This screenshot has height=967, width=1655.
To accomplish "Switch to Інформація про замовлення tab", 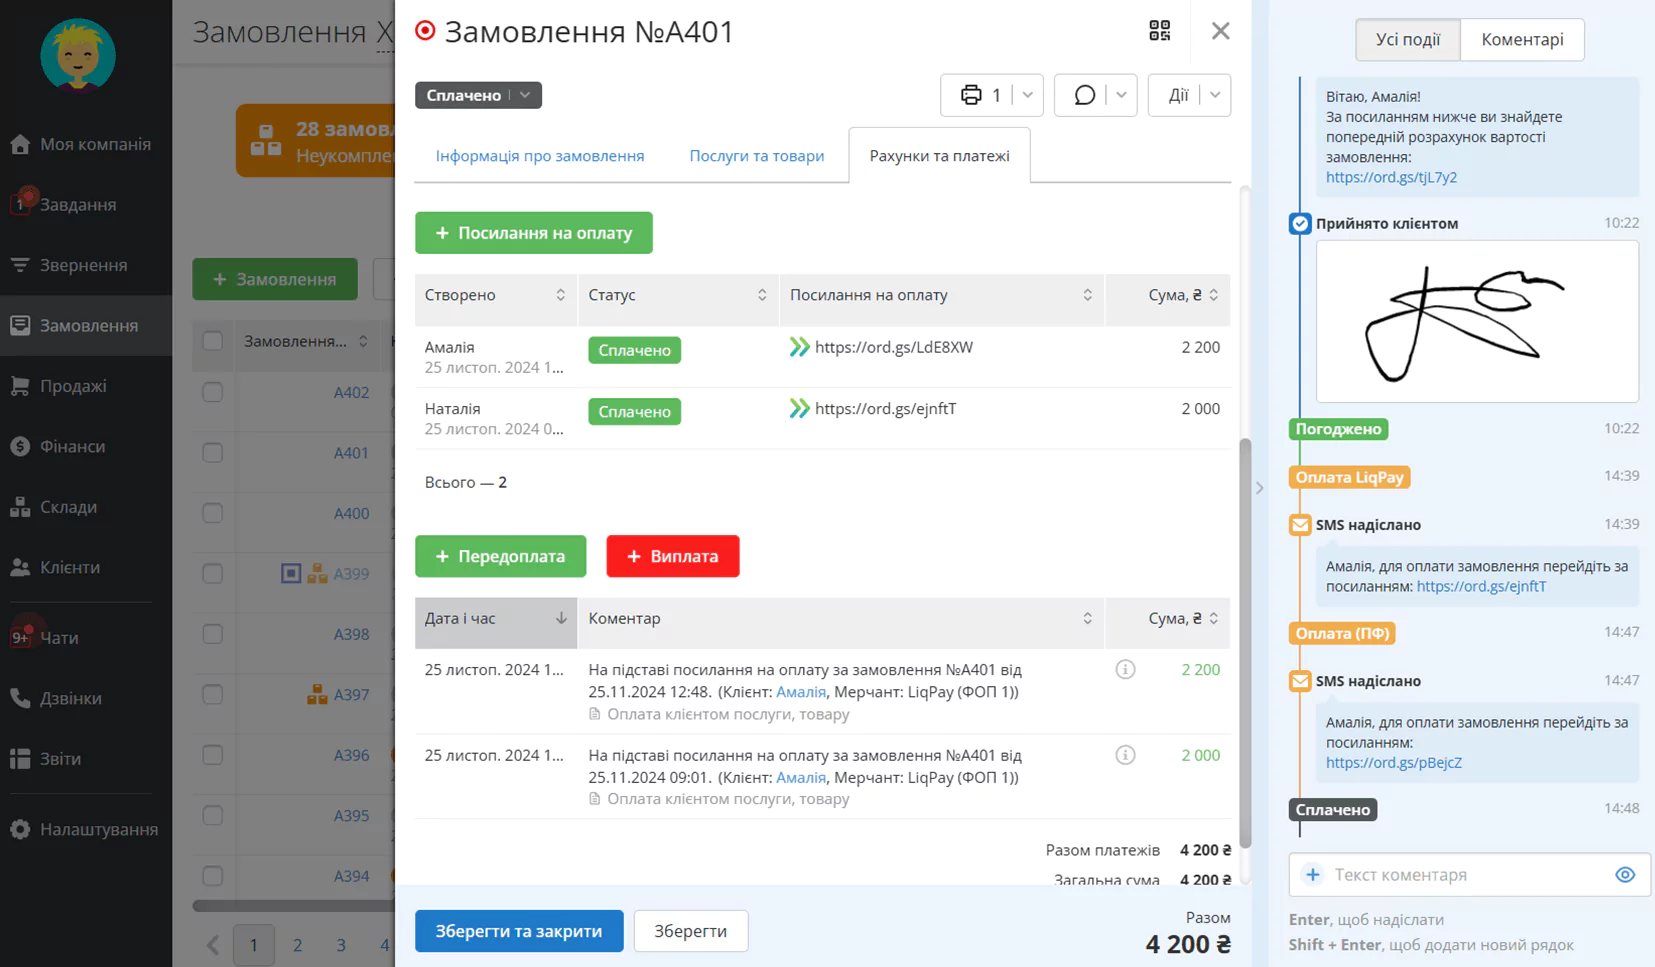I will coord(540,156).
